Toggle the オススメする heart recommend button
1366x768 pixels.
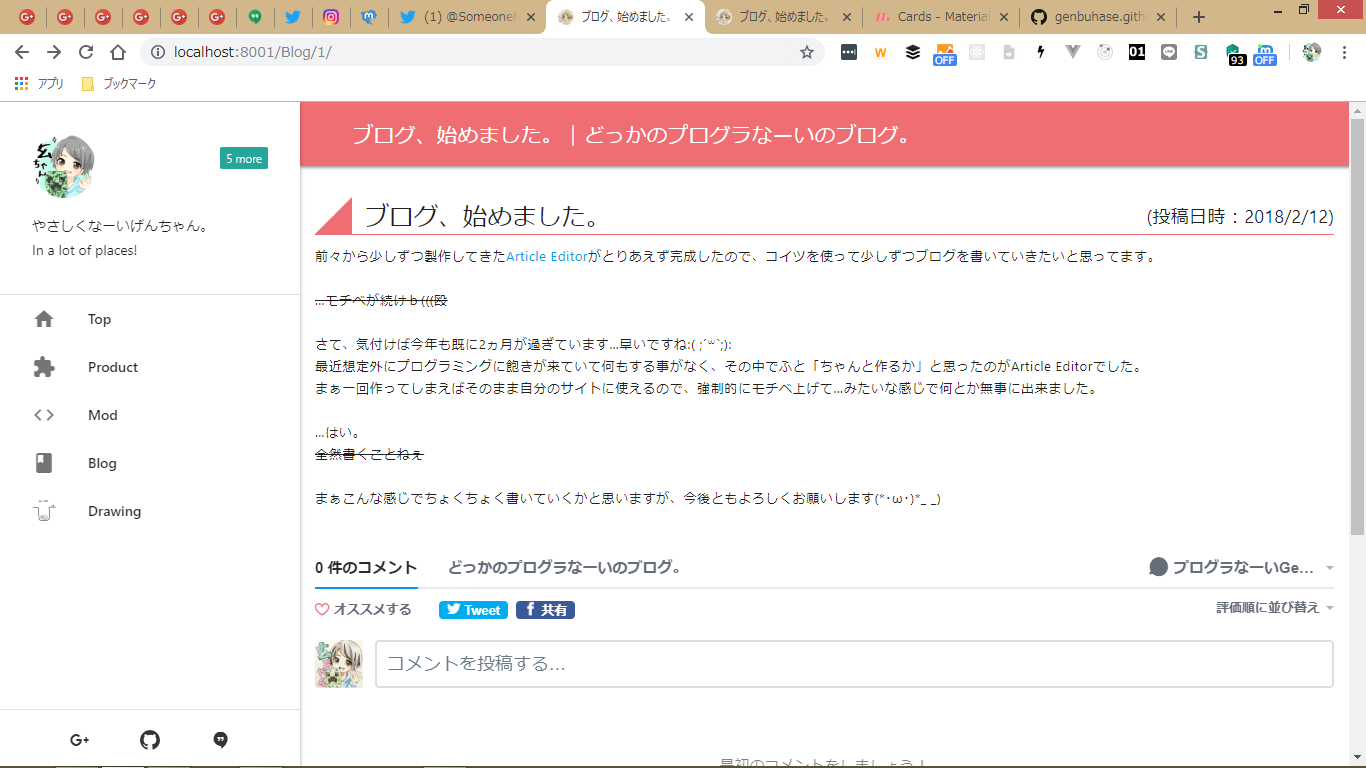point(363,609)
